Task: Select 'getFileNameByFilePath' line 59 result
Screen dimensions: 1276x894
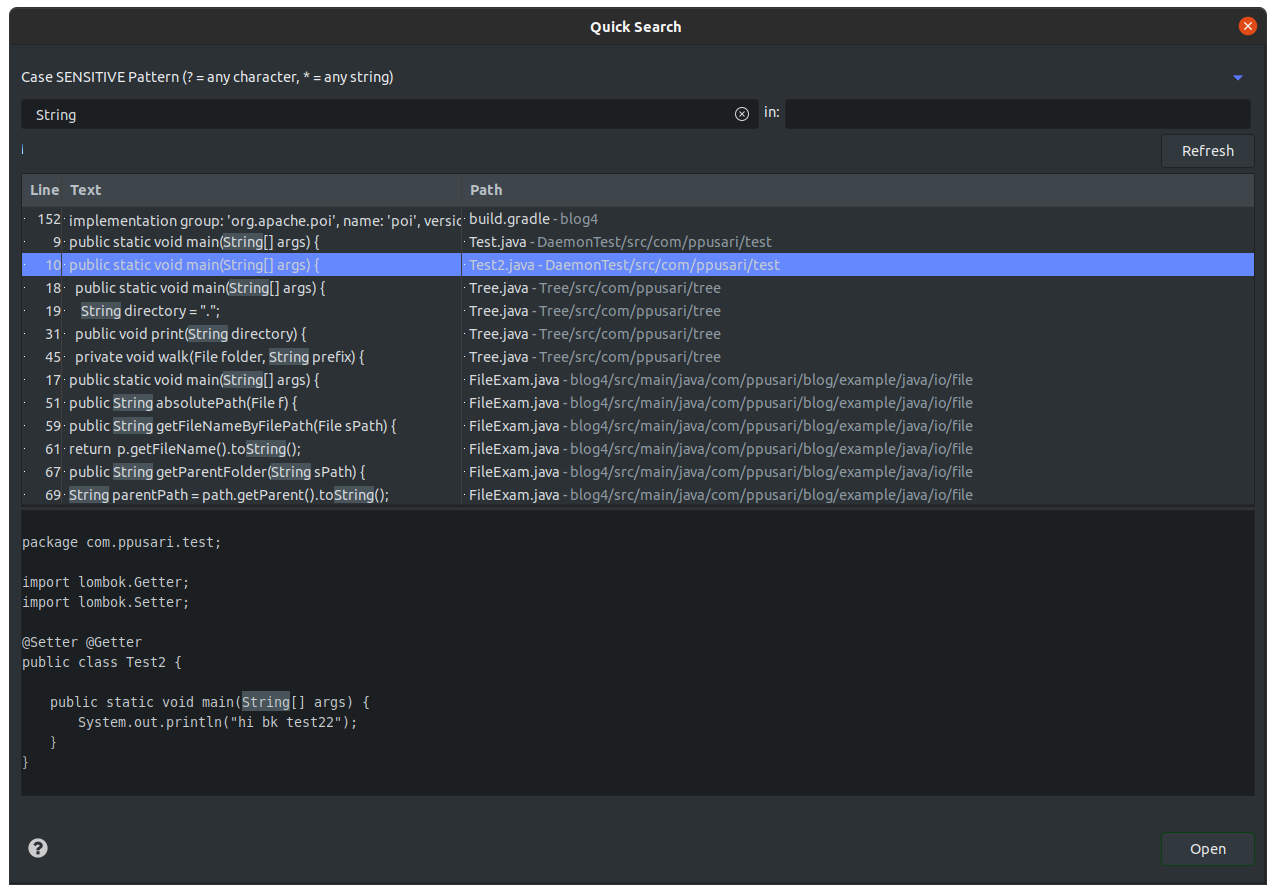Action: (x=638, y=426)
